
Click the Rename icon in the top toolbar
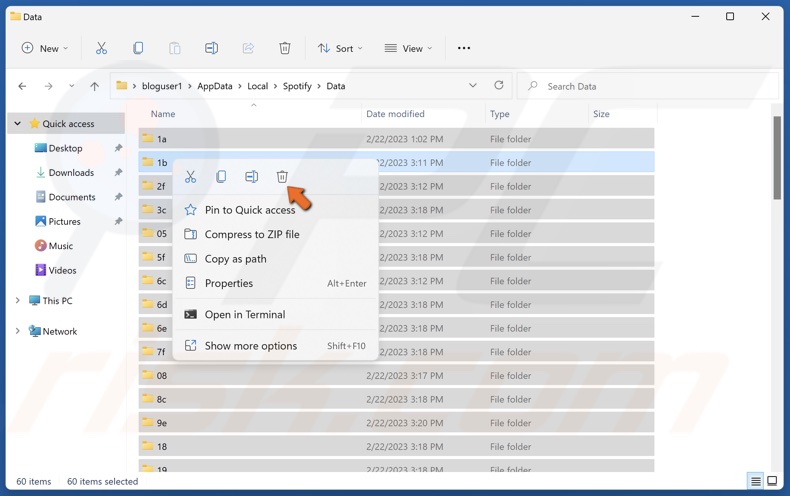coord(212,48)
